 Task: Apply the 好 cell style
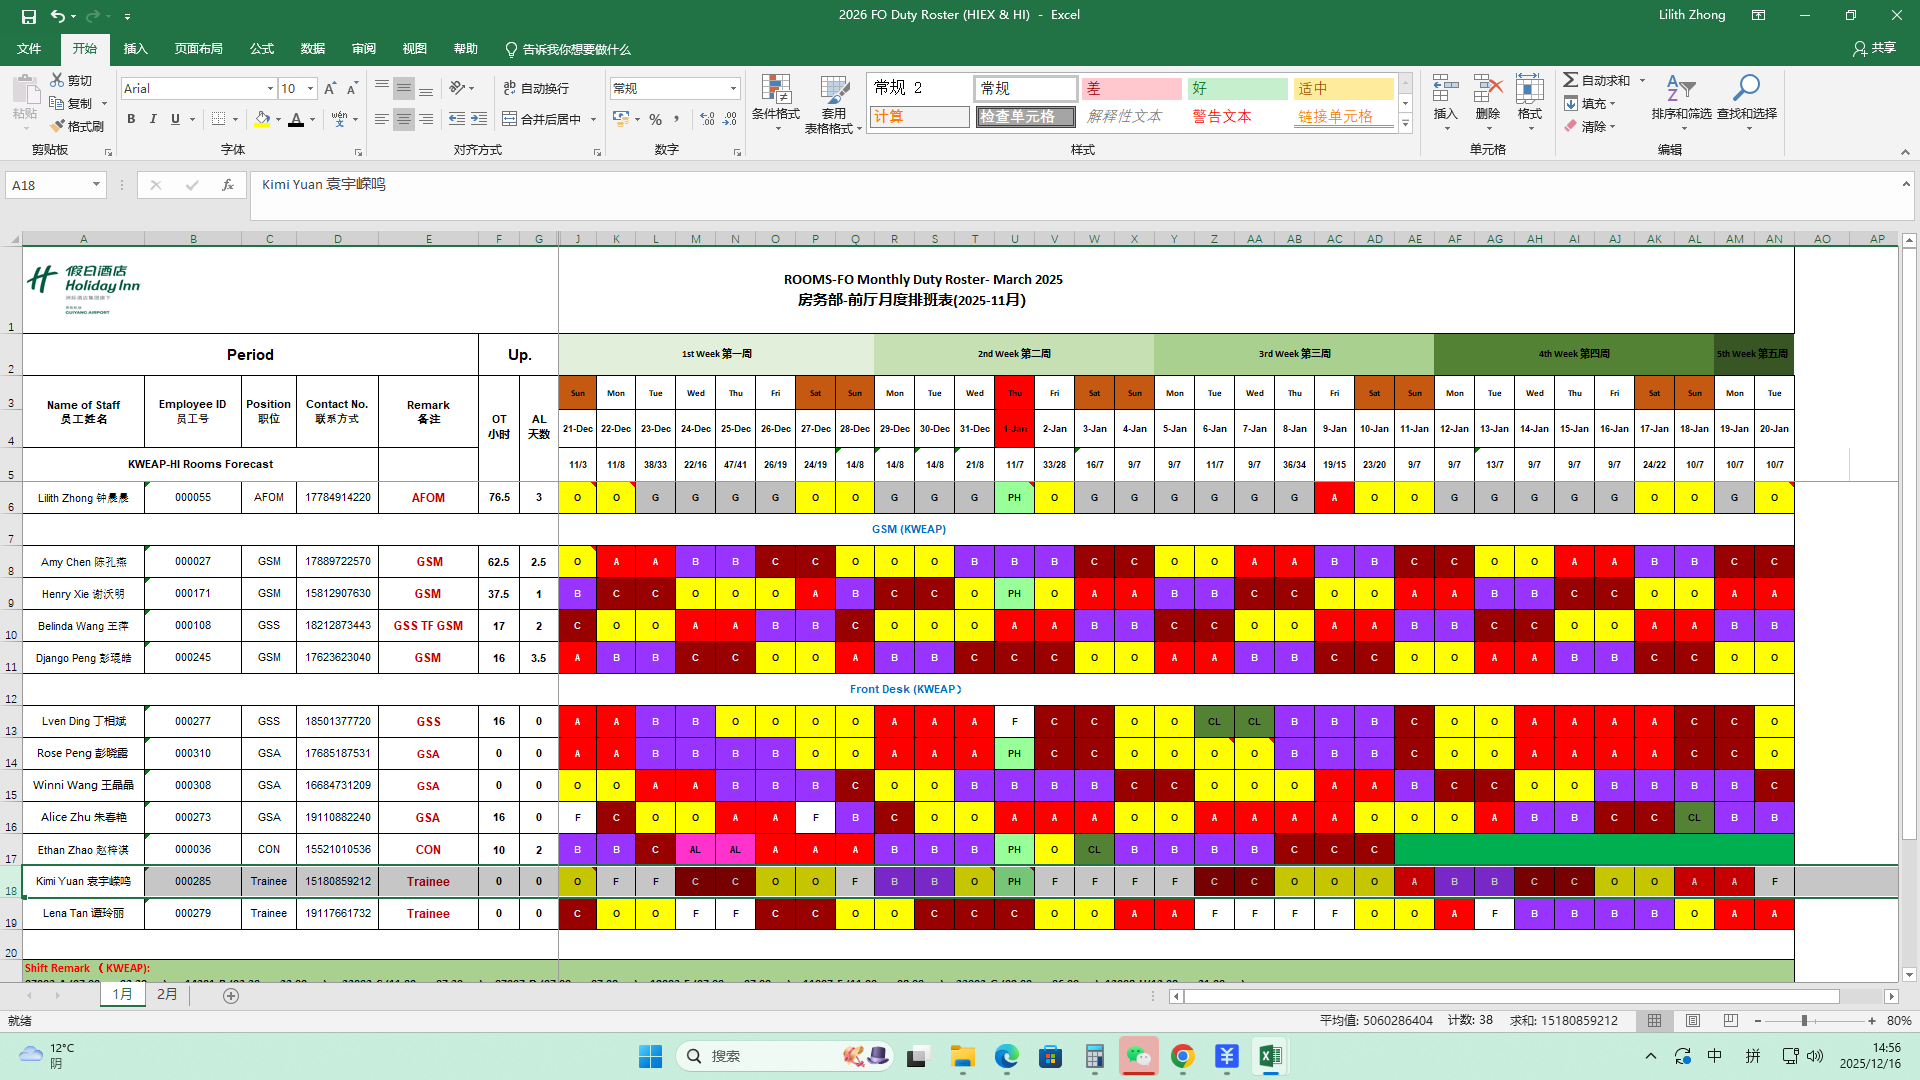1237,89
